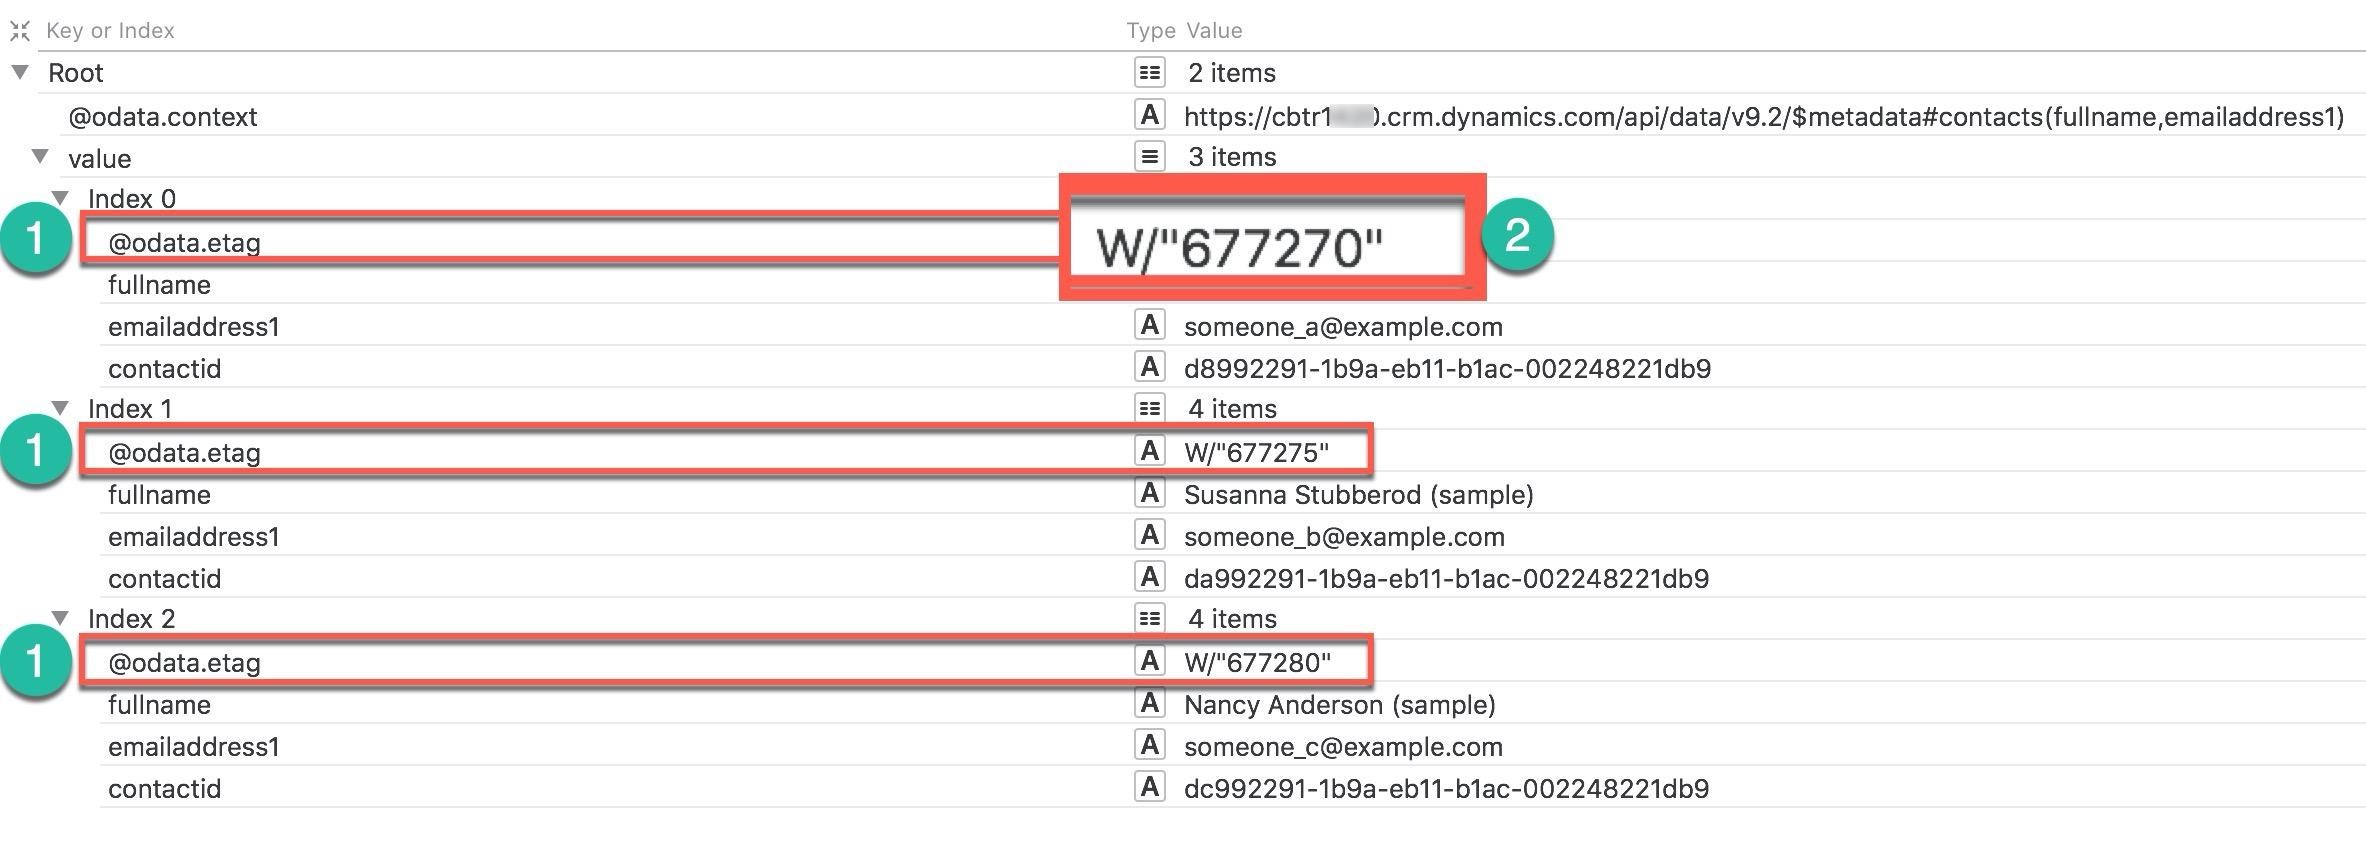
Task: Click the string icon beside Susanna Stubberod (sample)
Action: point(1150,493)
